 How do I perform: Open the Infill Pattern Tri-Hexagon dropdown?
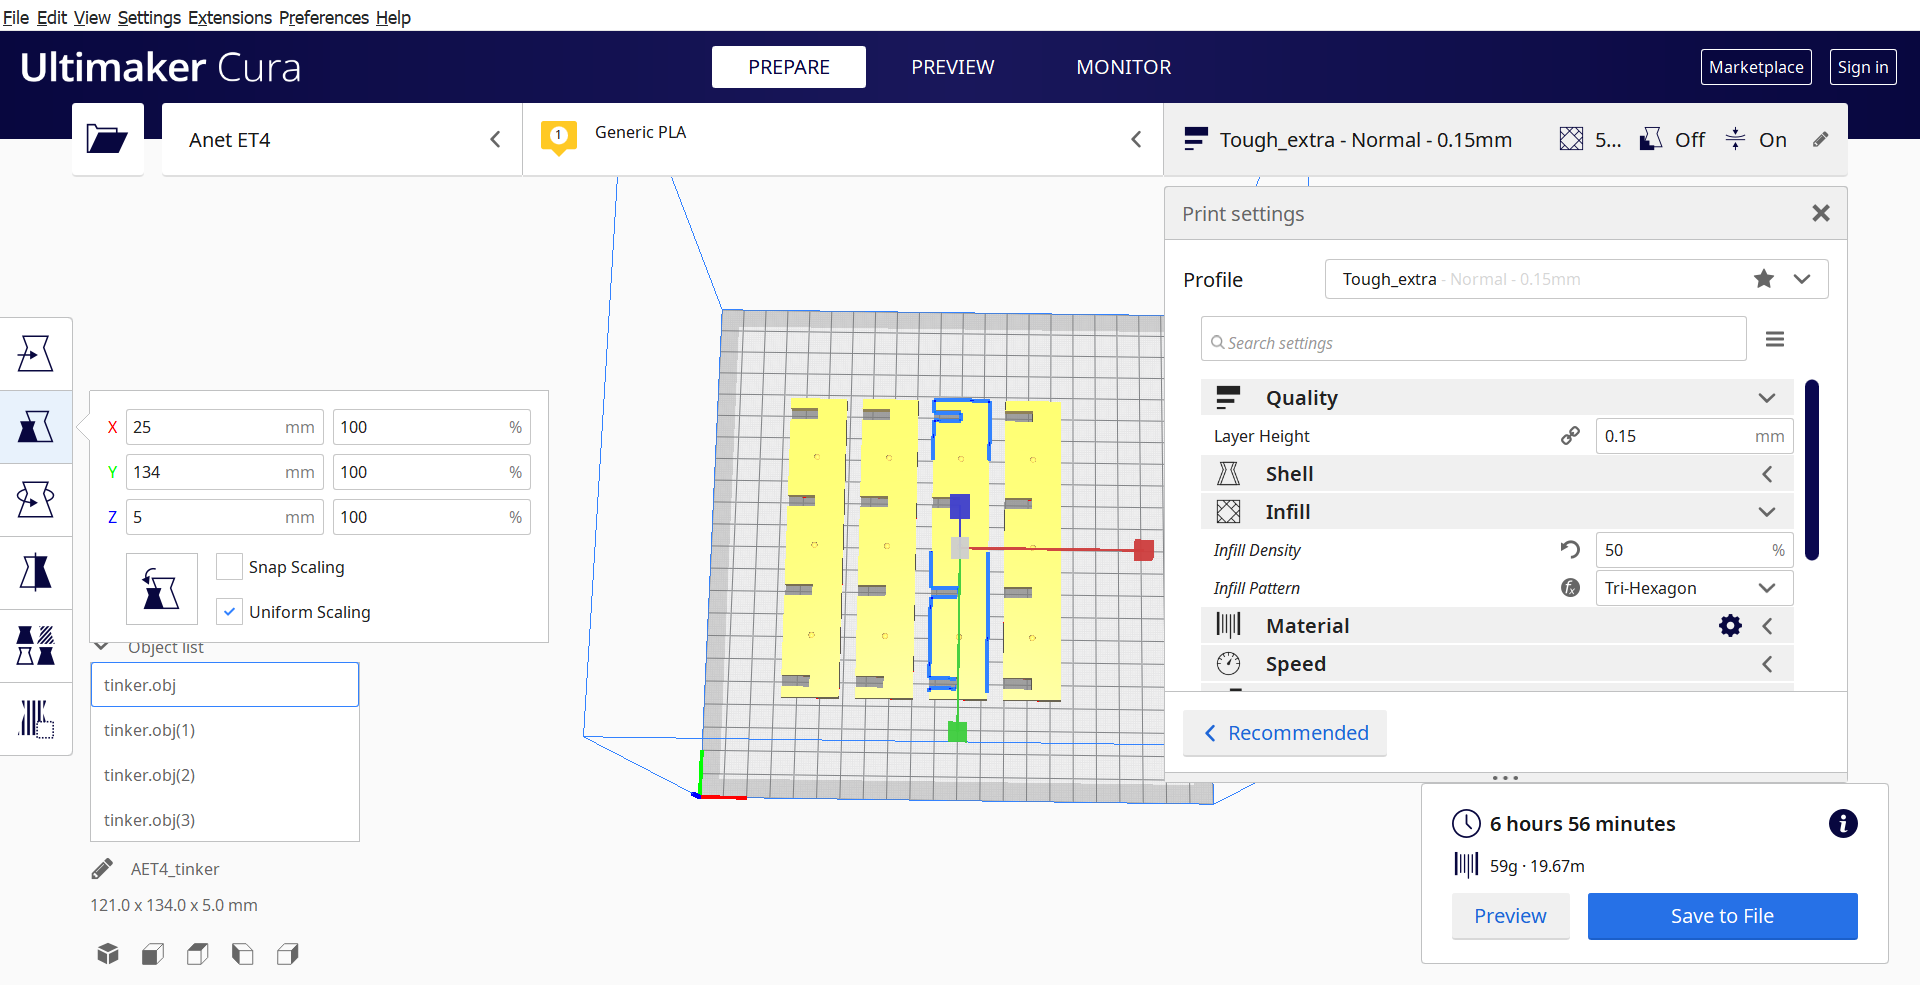click(1694, 588)
